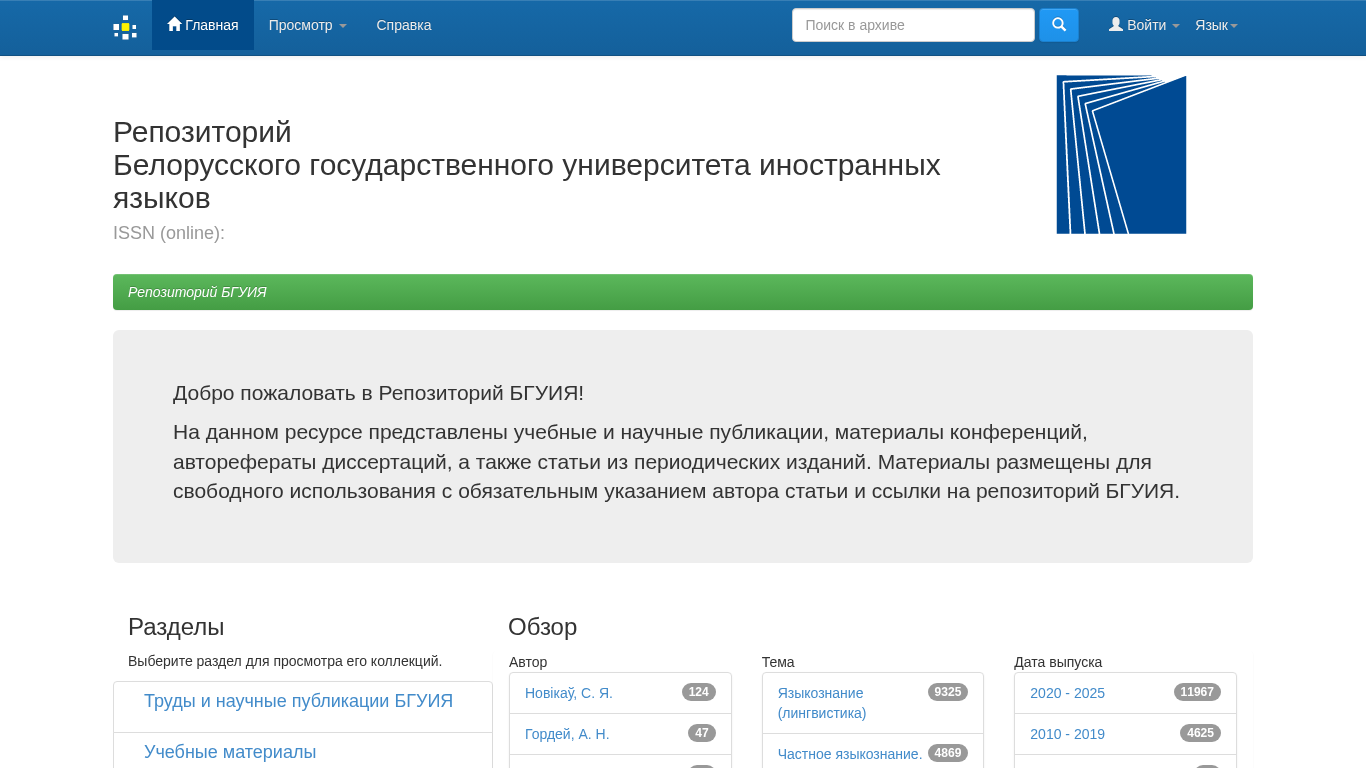This screenshot has width=1366, height=768.
Task: Filter by subject Частное языкознание
Action: click(x=850, y=754)
